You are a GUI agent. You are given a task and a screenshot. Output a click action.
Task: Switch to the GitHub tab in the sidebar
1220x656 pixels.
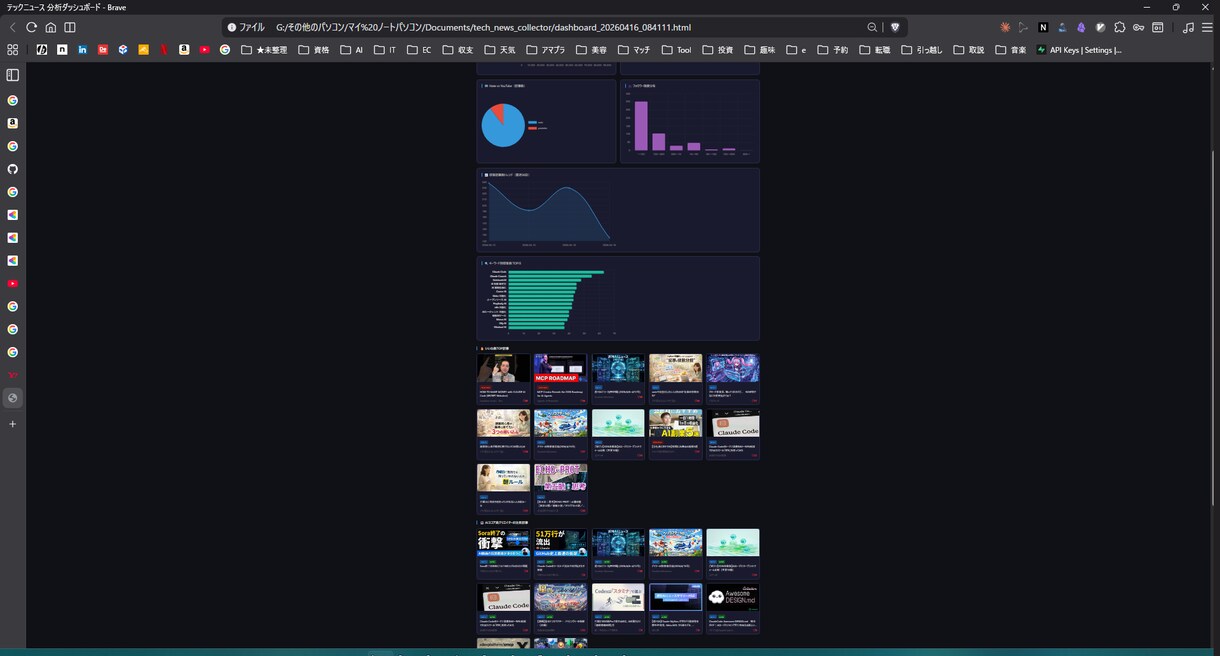click(13, 169)
